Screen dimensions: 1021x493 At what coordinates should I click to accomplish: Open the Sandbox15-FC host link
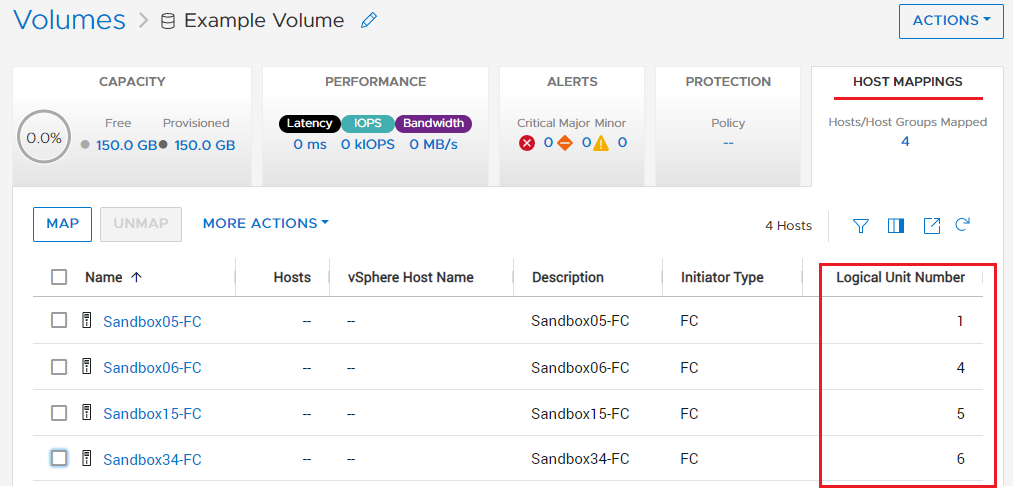coord(152,413)
